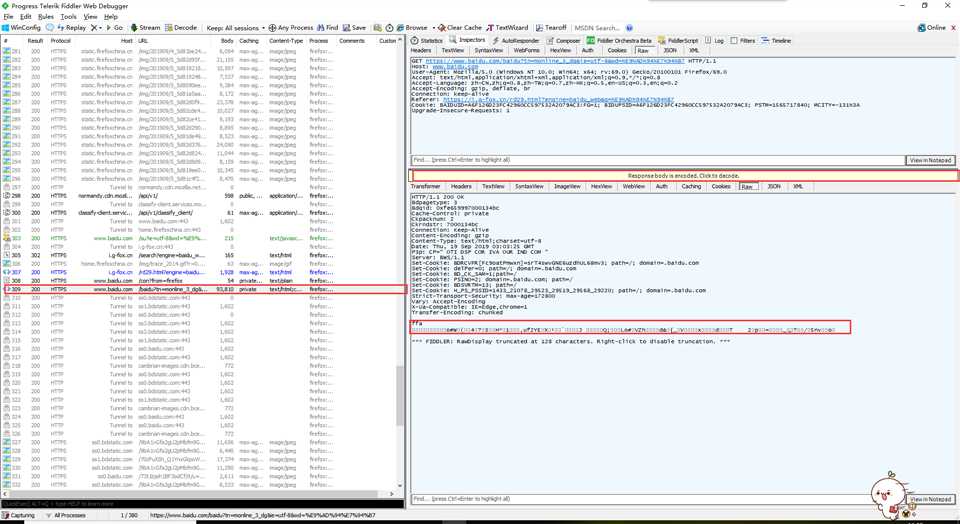Select the Caching response tab

691,186
